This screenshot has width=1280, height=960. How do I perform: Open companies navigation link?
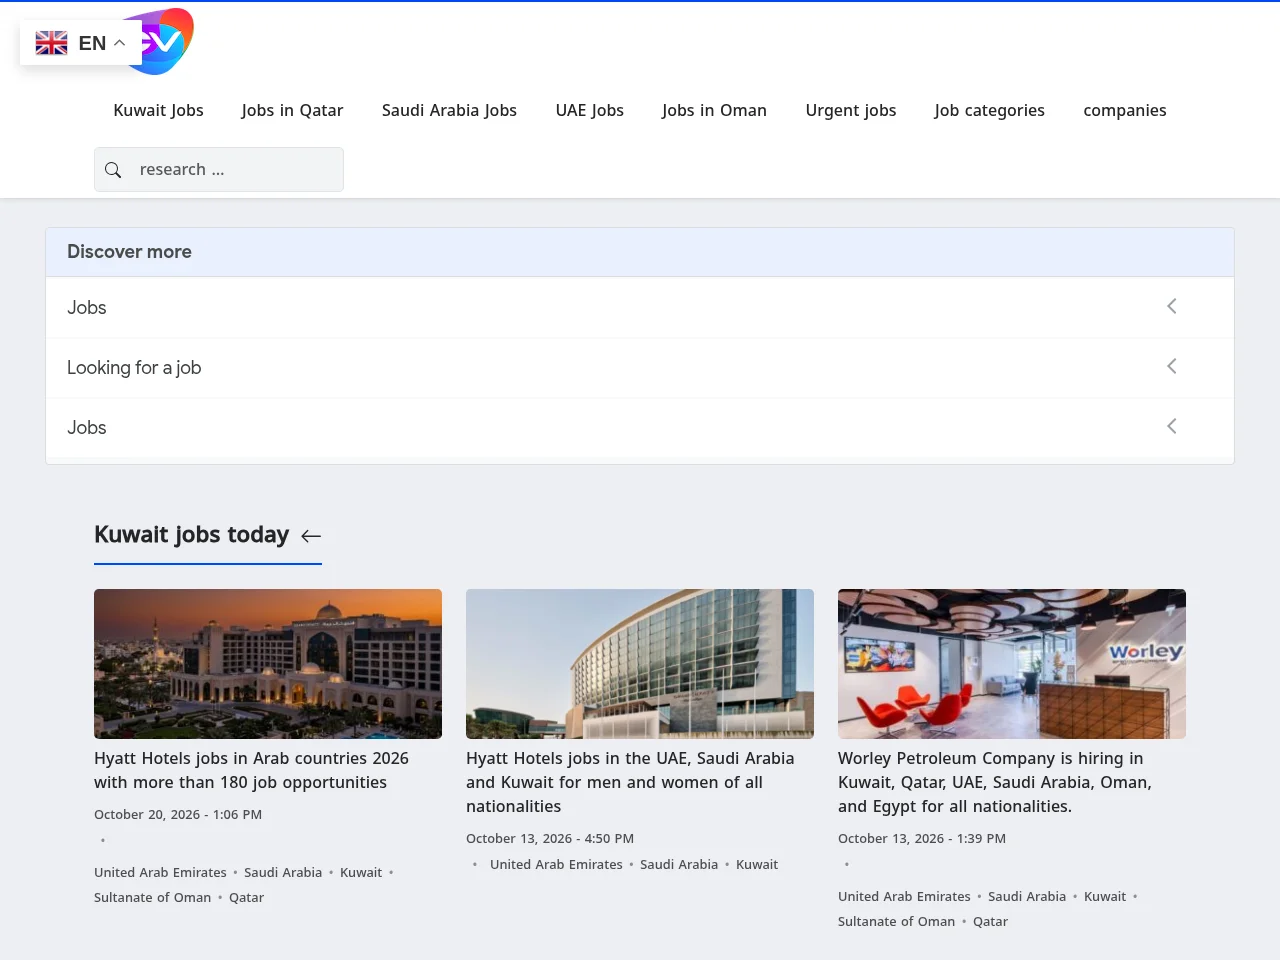pyautogui.click(x=1125, y=110)
